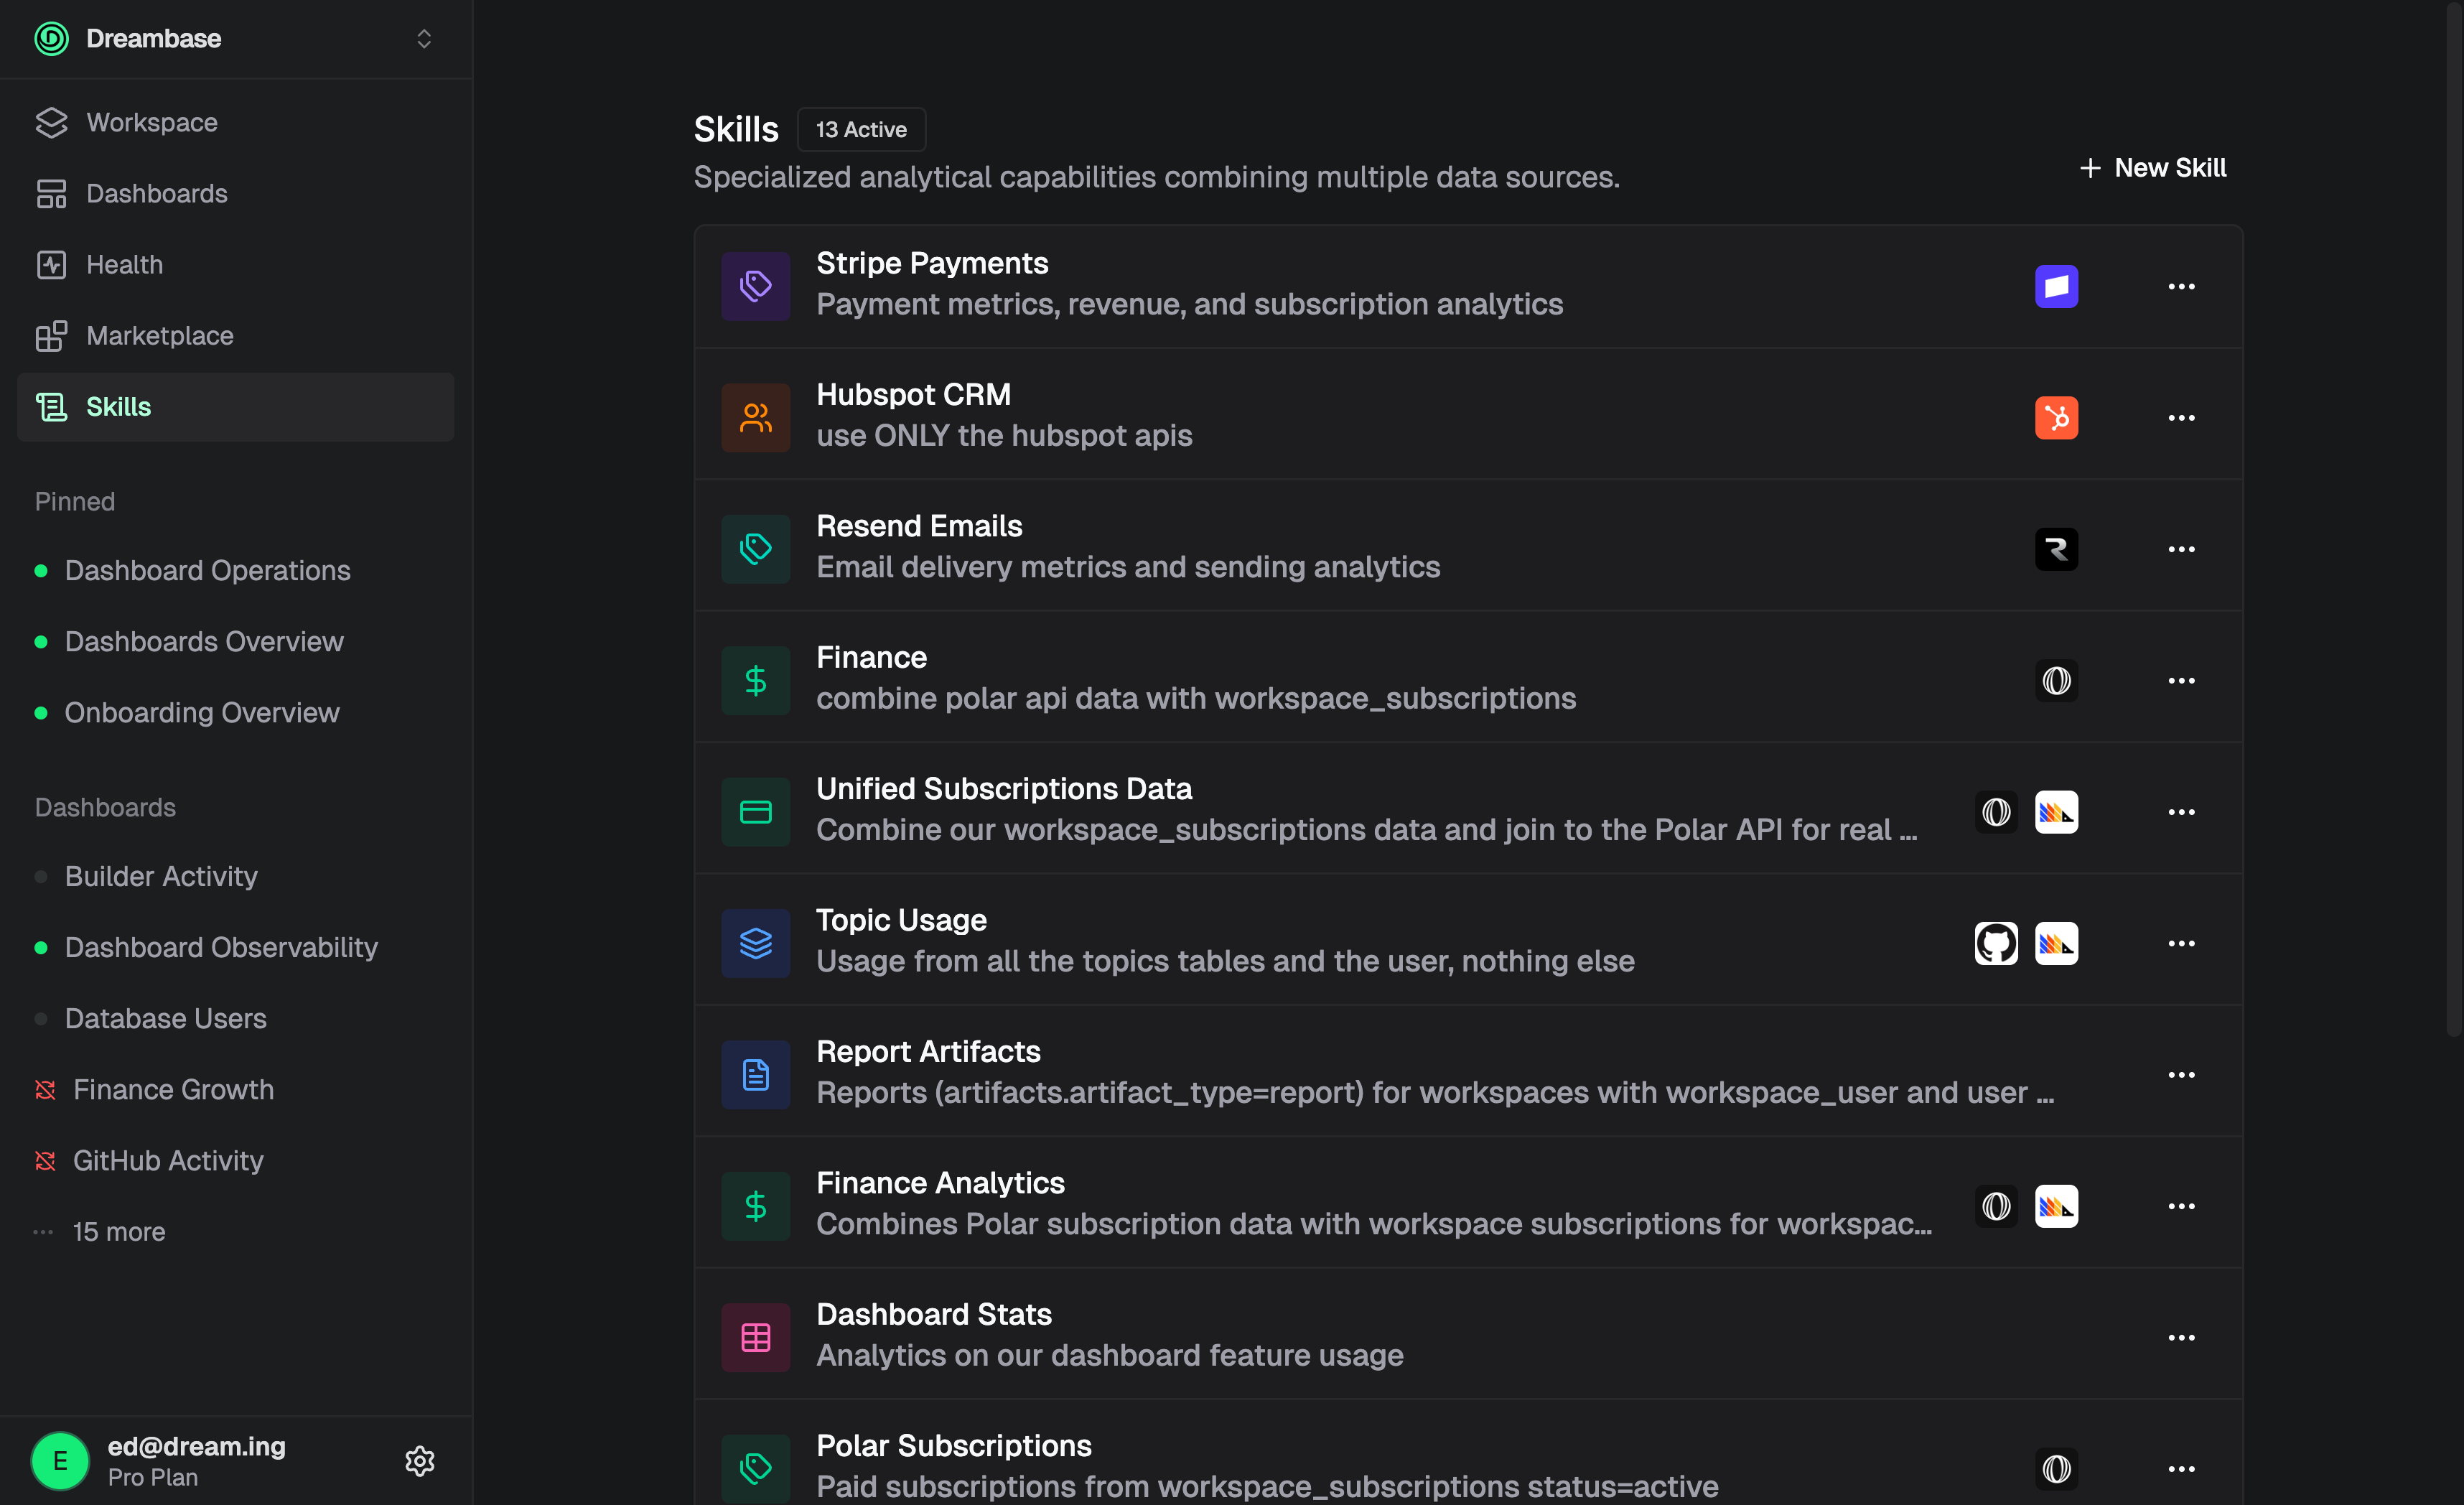Open options menu for Dashboard Stats skill
Screen dimensions: 2464x1505
tap(2182, 1337)
